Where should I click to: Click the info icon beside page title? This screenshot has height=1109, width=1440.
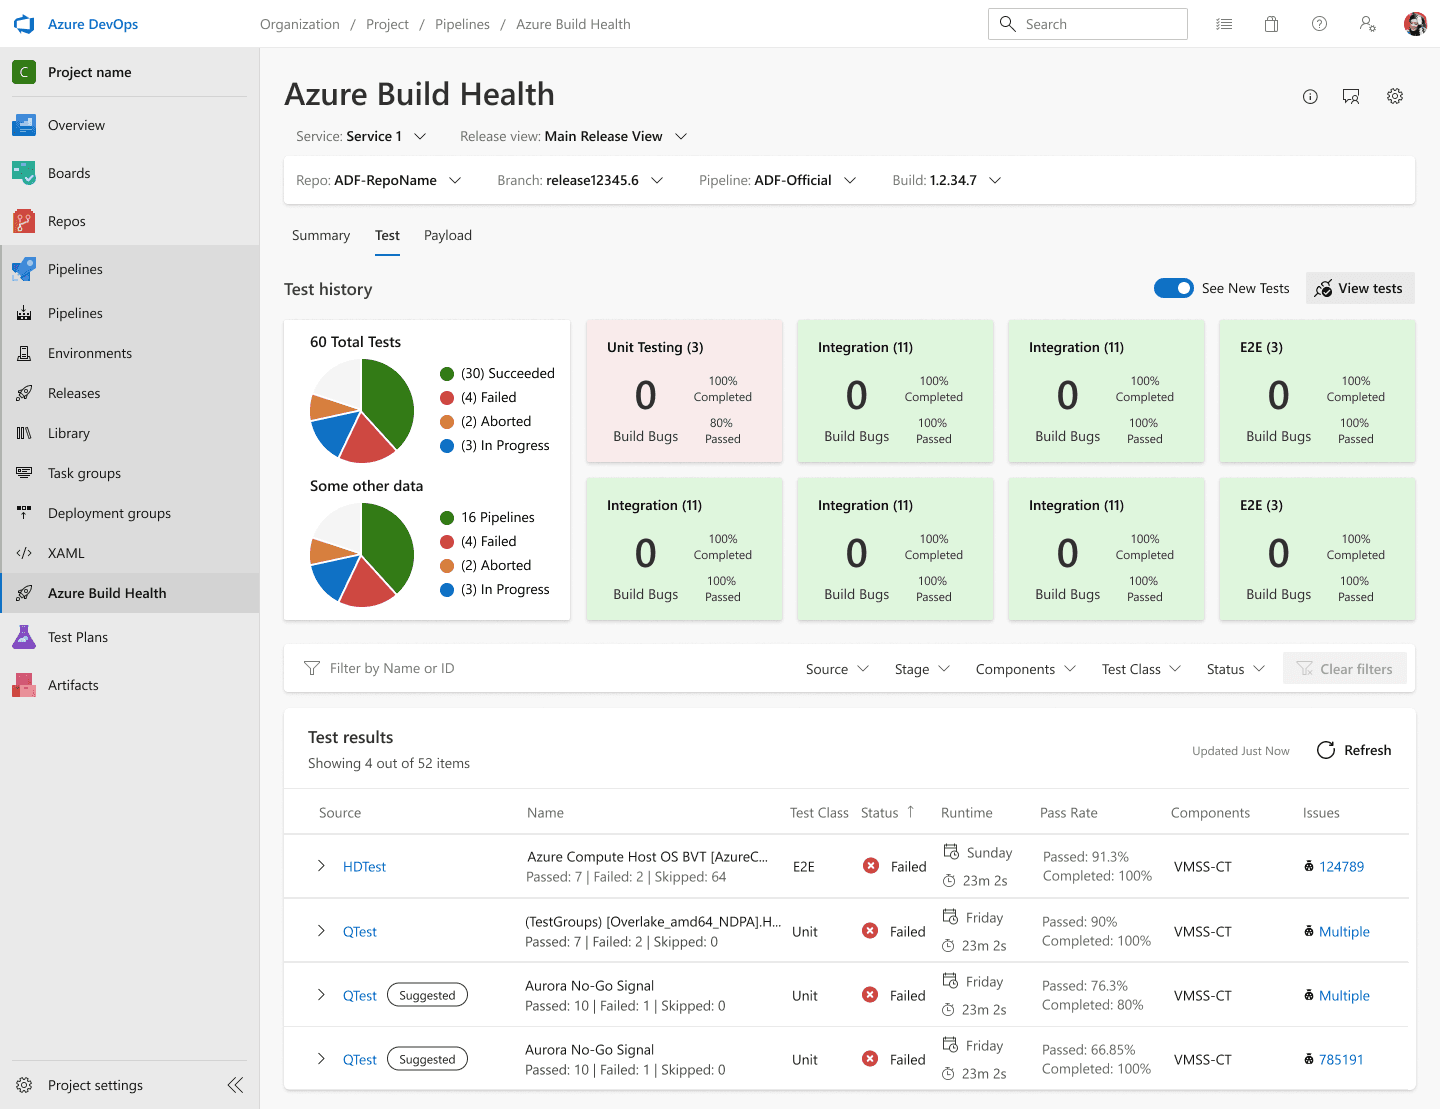pos(1310,97)
